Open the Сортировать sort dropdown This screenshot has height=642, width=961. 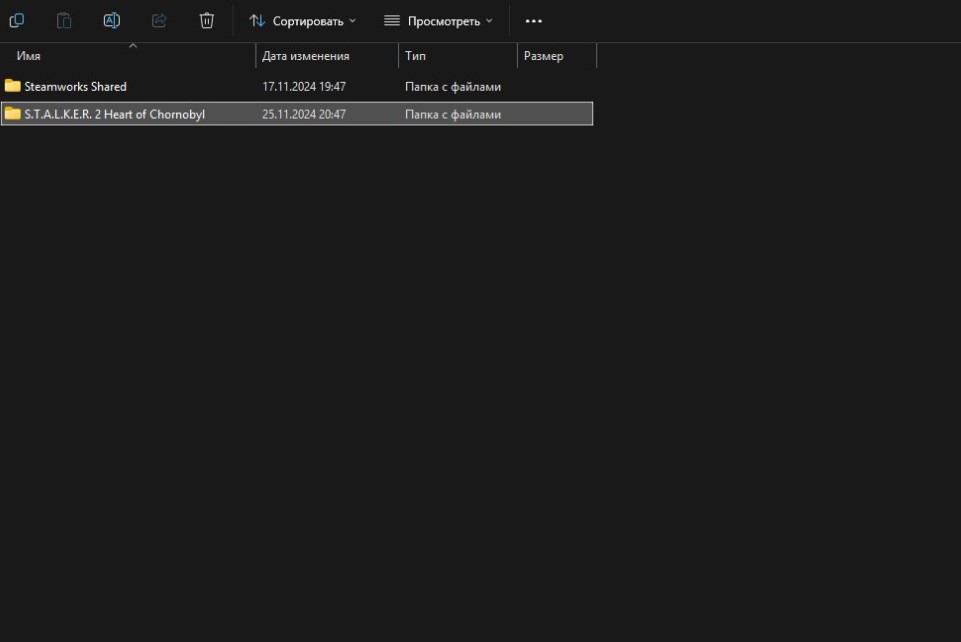click(302, 21)
